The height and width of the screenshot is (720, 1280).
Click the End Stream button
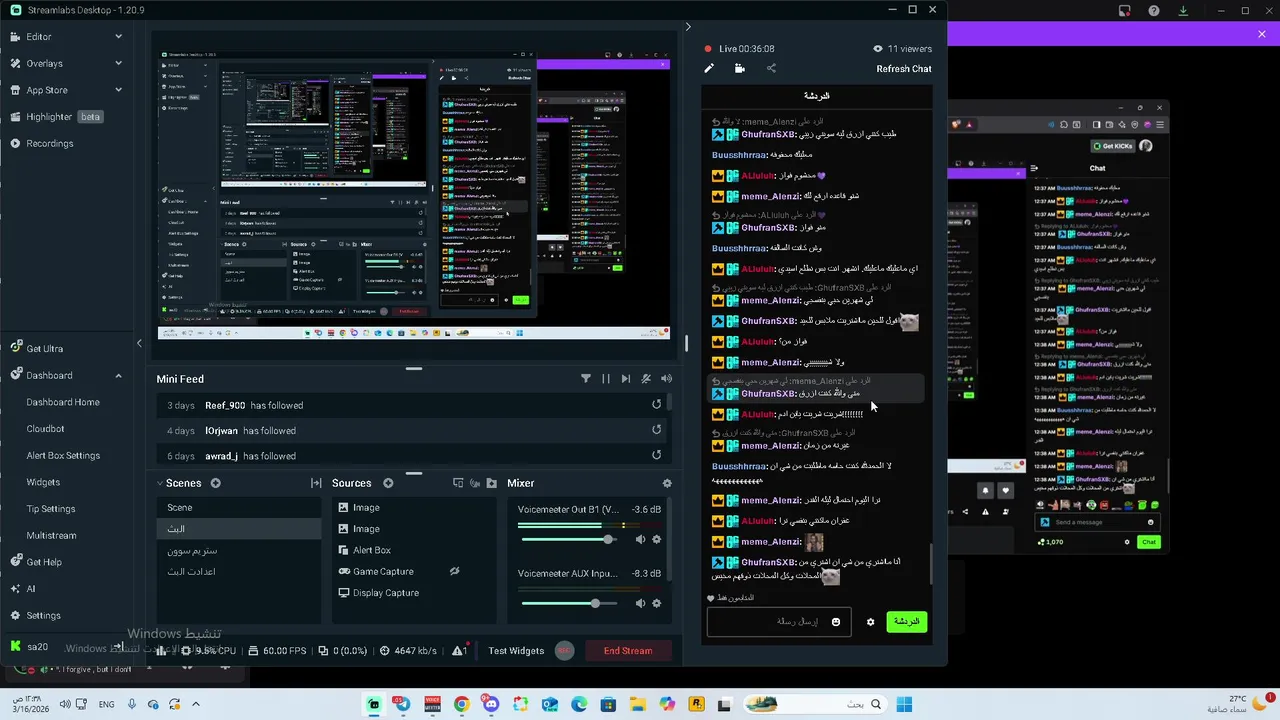(628, 651)
